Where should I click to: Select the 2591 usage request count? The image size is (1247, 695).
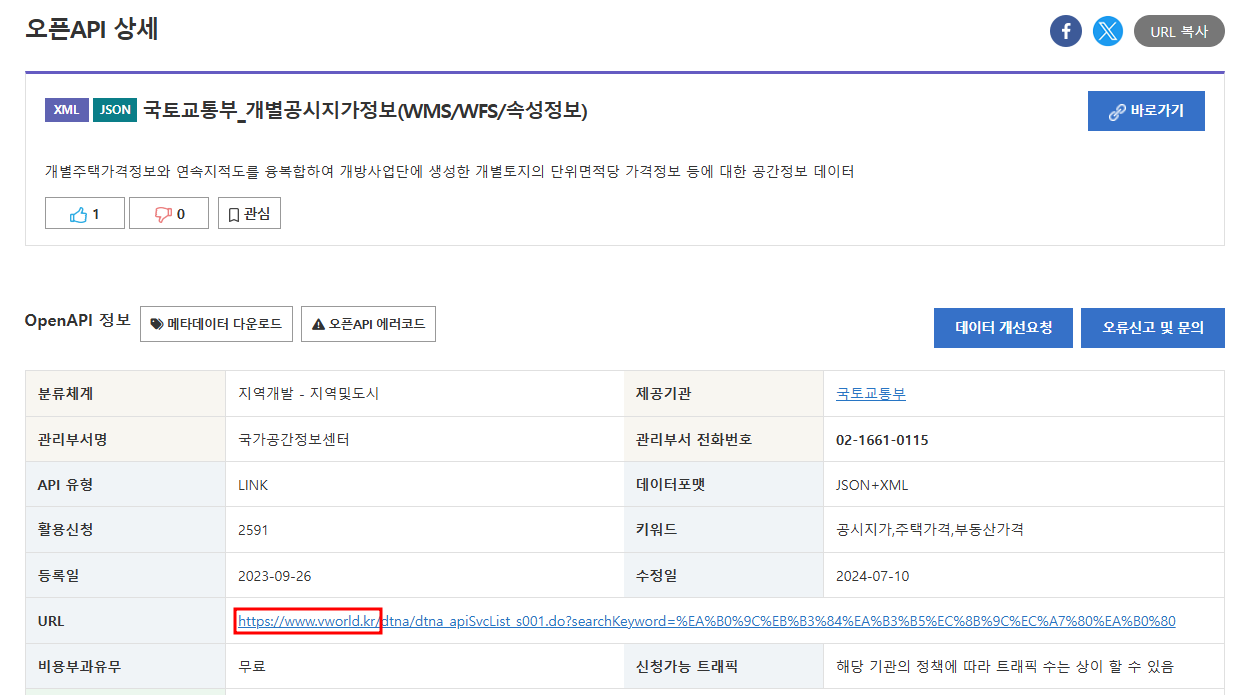pyautogui.click(x=253, y=530)
